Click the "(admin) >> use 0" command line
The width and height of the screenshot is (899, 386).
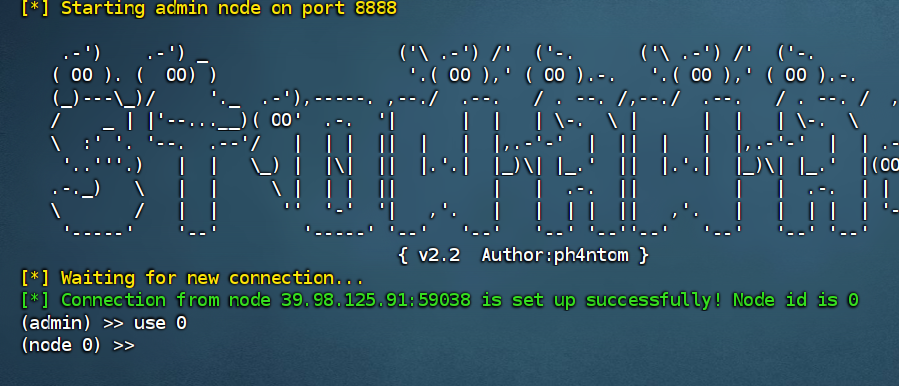103,323
